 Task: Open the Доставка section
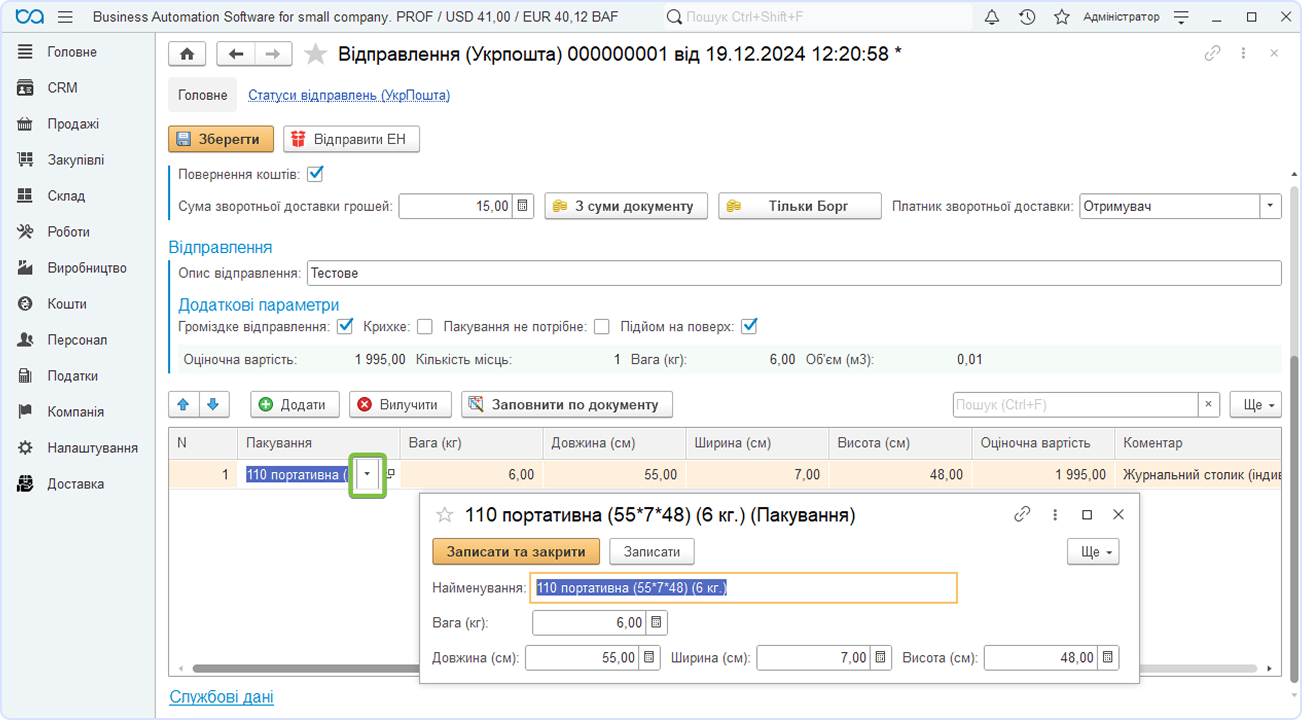tap(78, 484)
